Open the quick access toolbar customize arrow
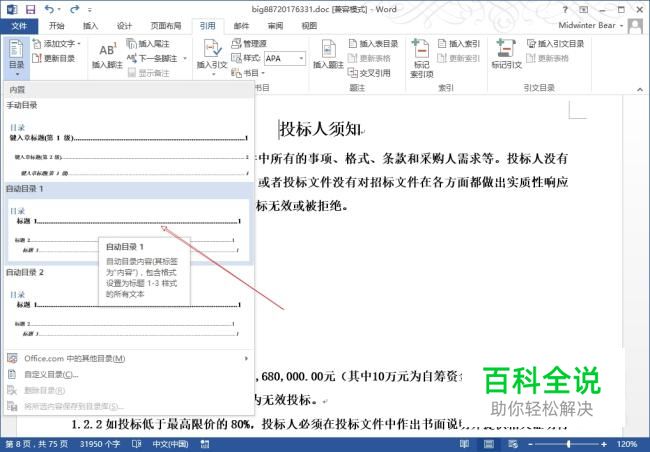 click(x=90, y=10)
